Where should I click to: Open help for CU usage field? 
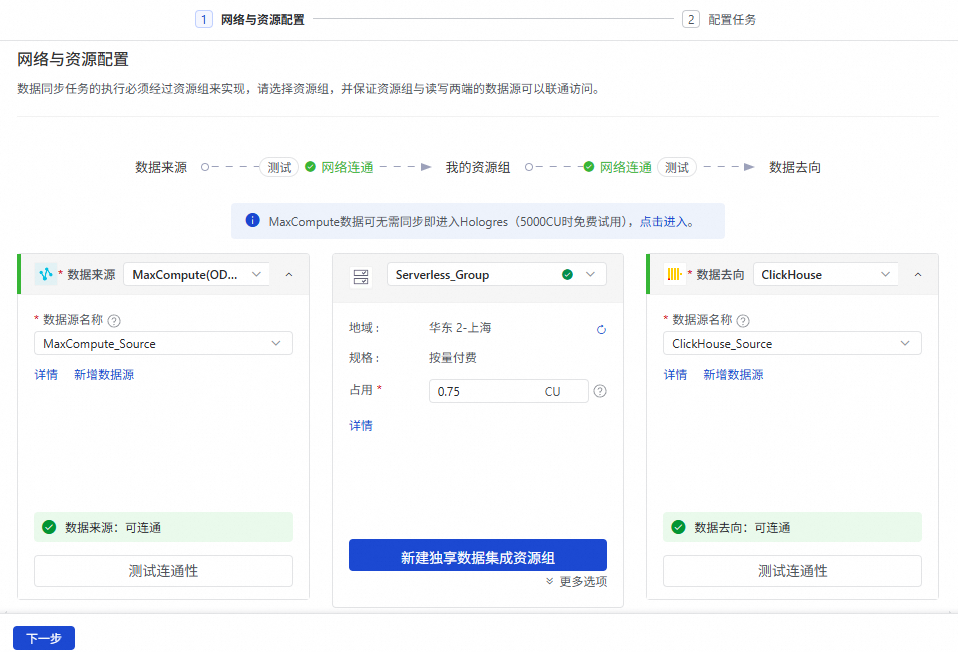pos(600,391)
